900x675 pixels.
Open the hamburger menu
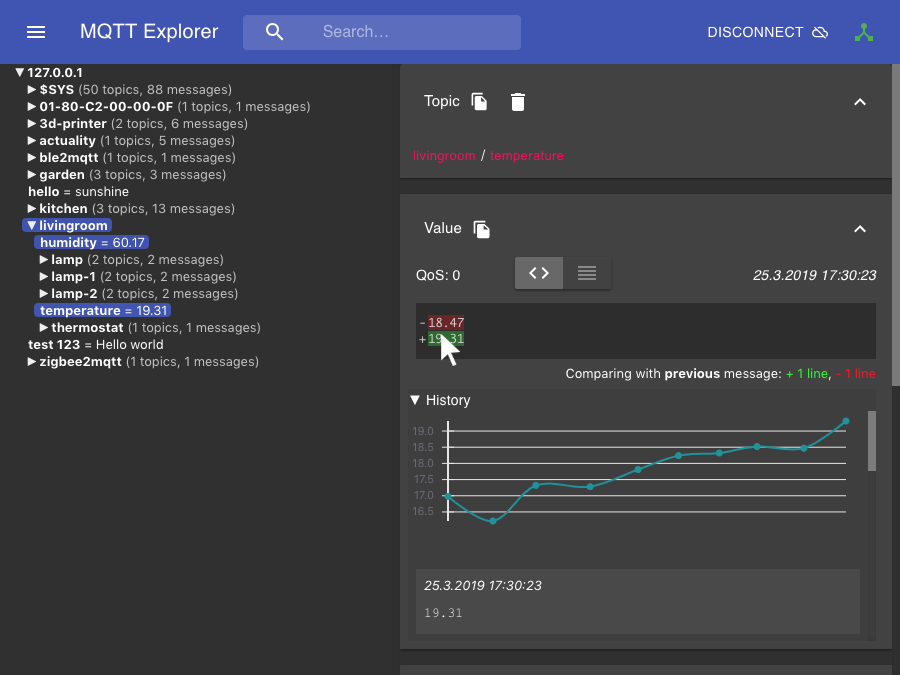click(x=36, y=31)
